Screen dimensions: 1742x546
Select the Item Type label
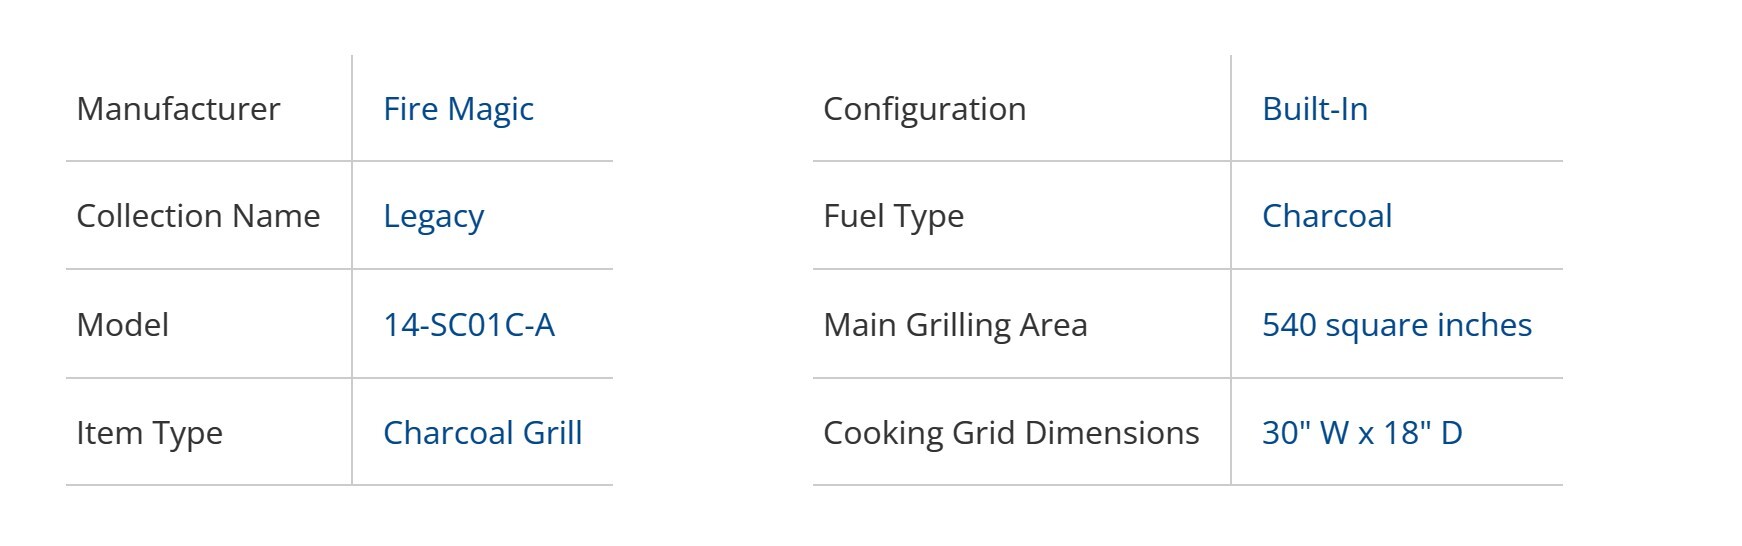pyautogui.click(x=149, y=433)
